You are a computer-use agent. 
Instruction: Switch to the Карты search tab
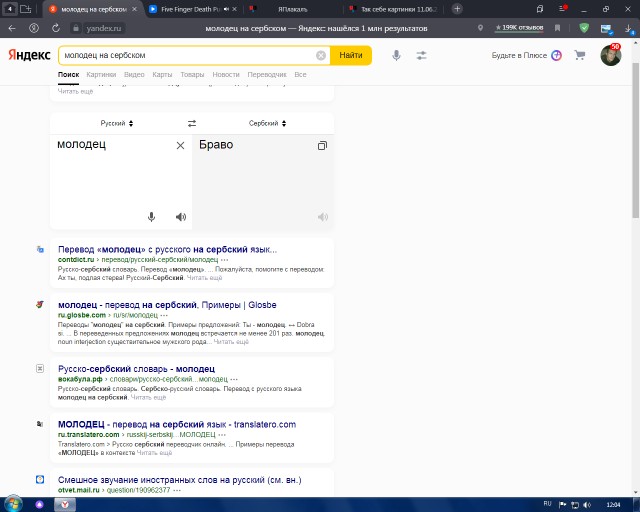pos(162,75)
